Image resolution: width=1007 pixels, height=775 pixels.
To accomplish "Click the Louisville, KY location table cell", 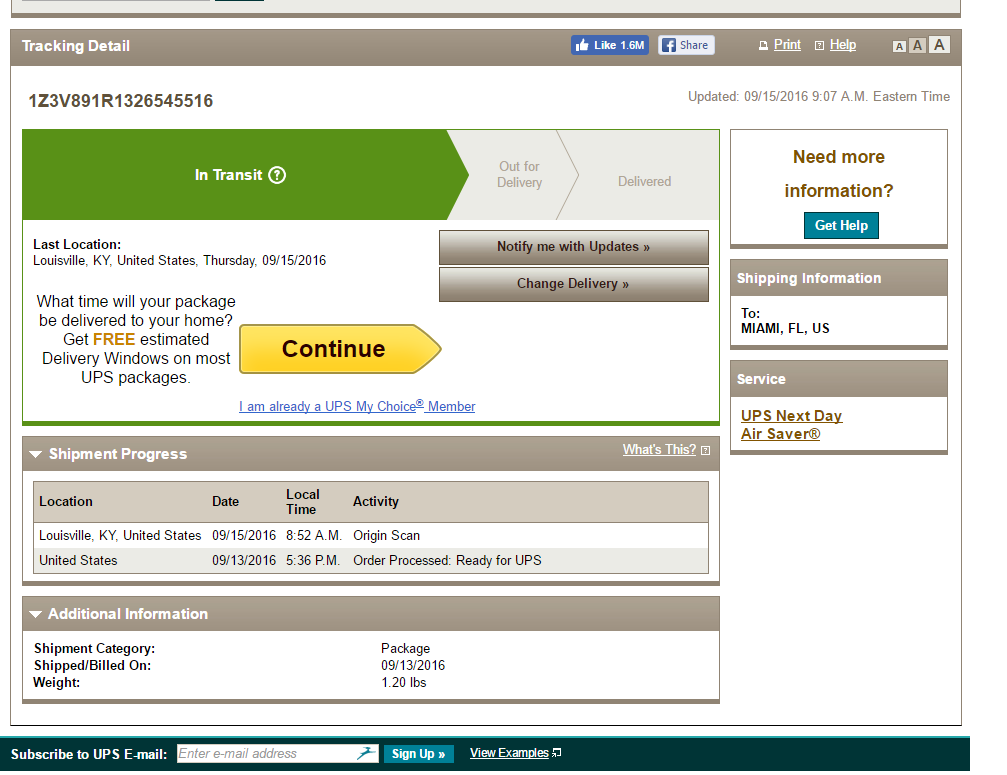I will coord(120,536).
